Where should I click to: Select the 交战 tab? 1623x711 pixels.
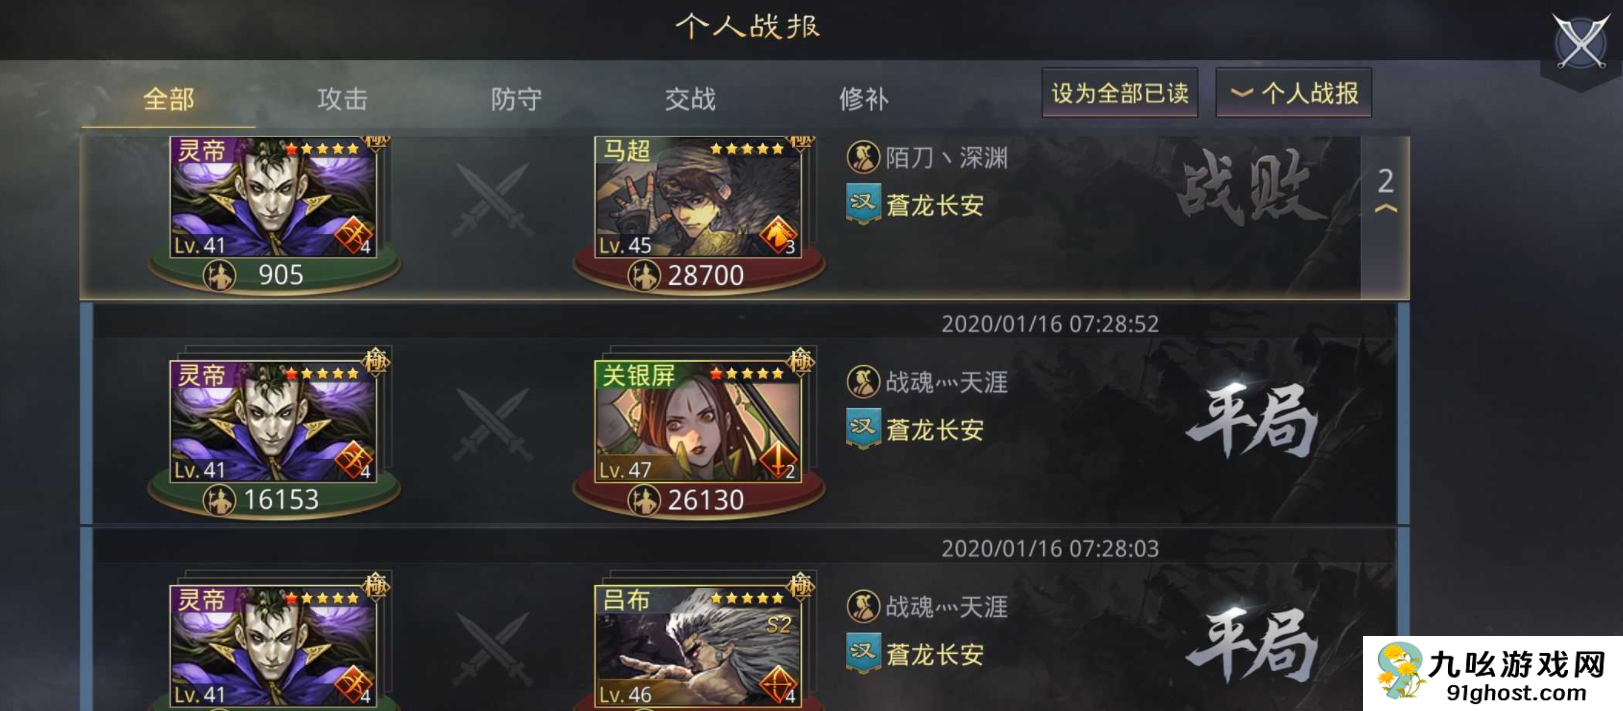click(x=690, y=99)
